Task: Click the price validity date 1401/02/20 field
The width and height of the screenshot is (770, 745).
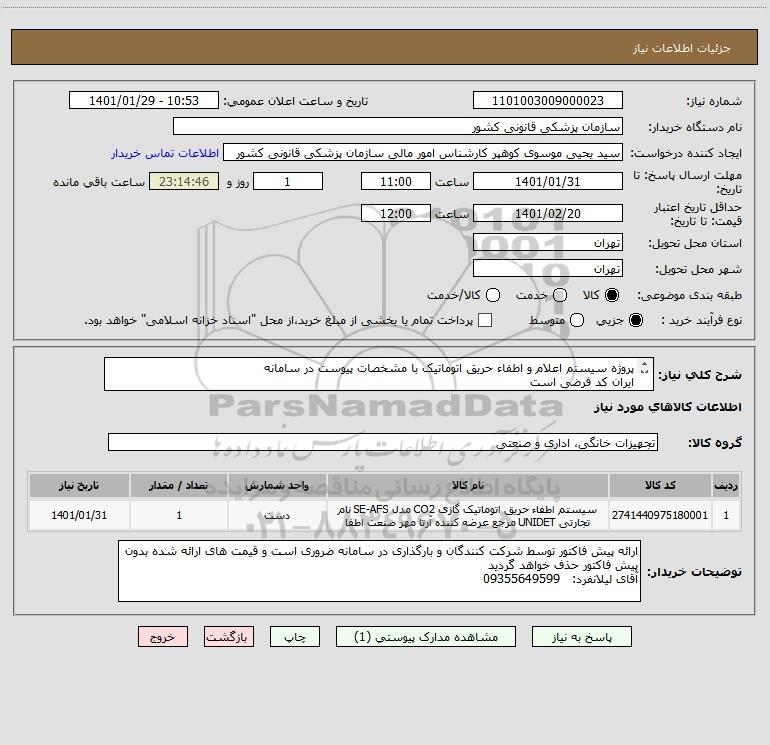Action: [x=548, y=213]
